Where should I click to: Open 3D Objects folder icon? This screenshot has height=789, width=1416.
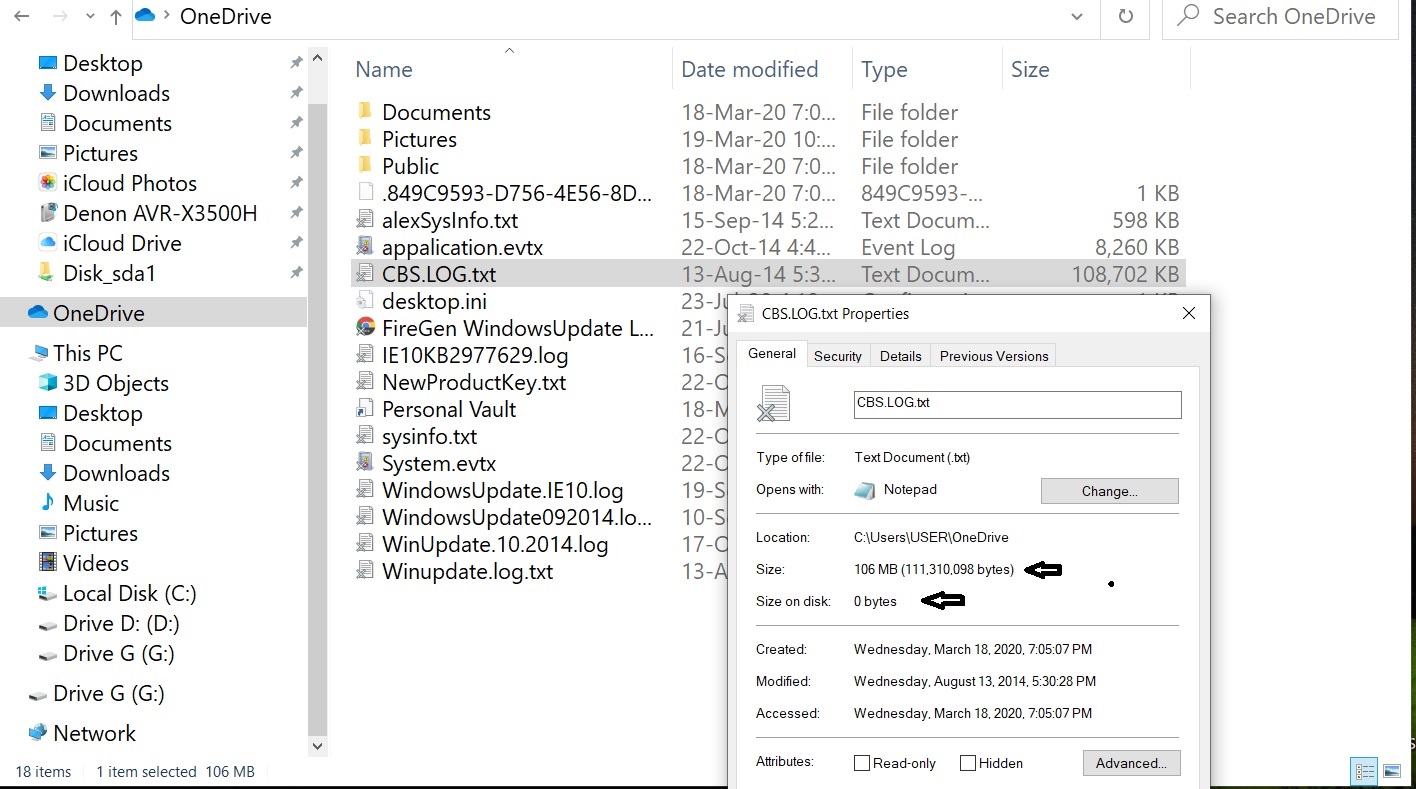click(47, 383)
